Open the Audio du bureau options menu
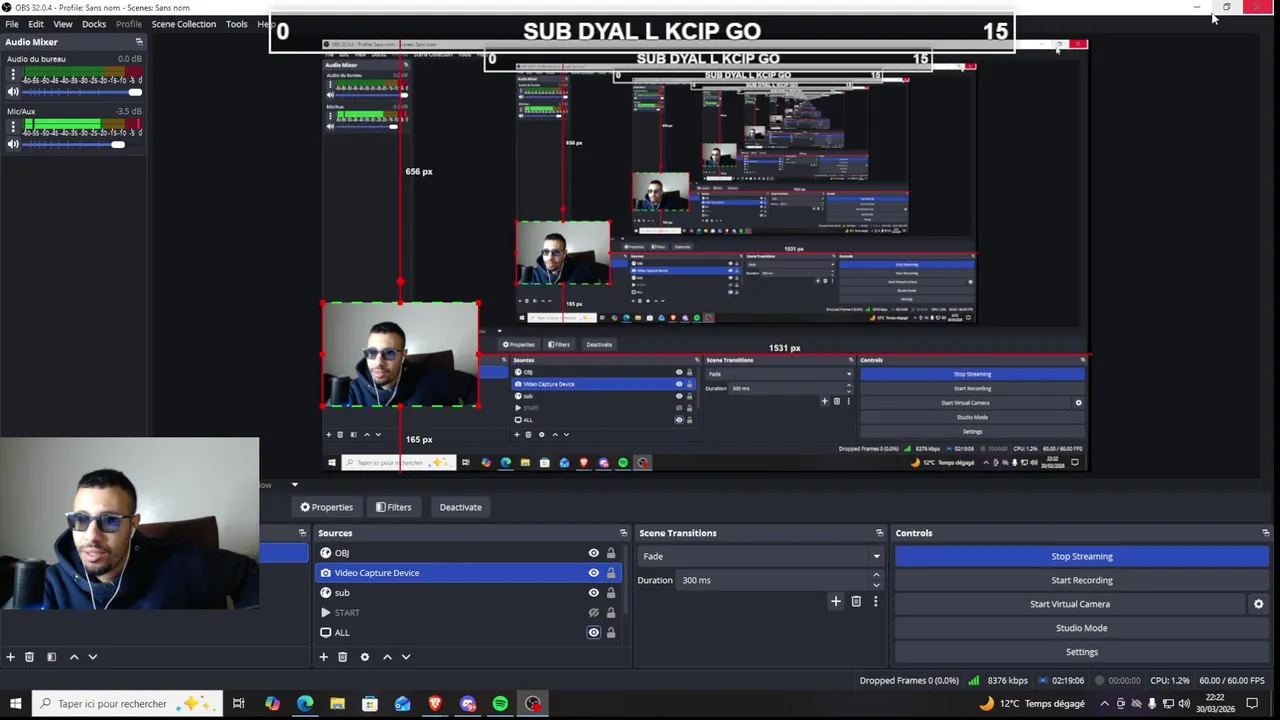Screen dimensions: 1280x720 pos(13,75)
